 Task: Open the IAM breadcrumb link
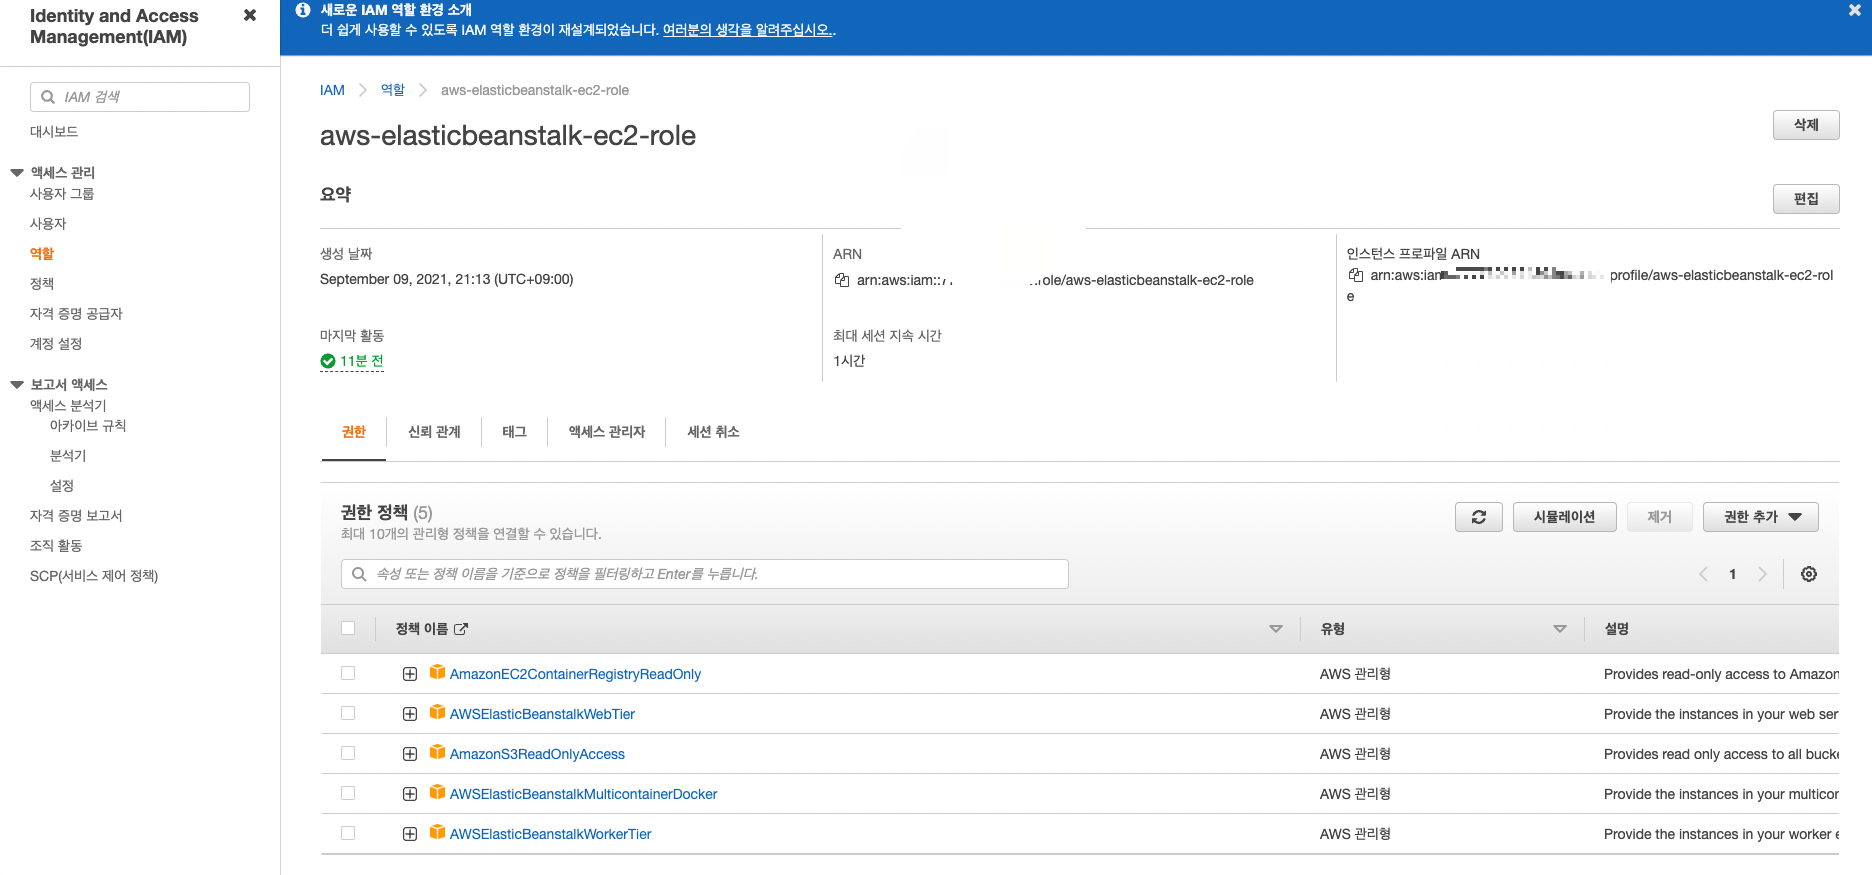point(332,90)
